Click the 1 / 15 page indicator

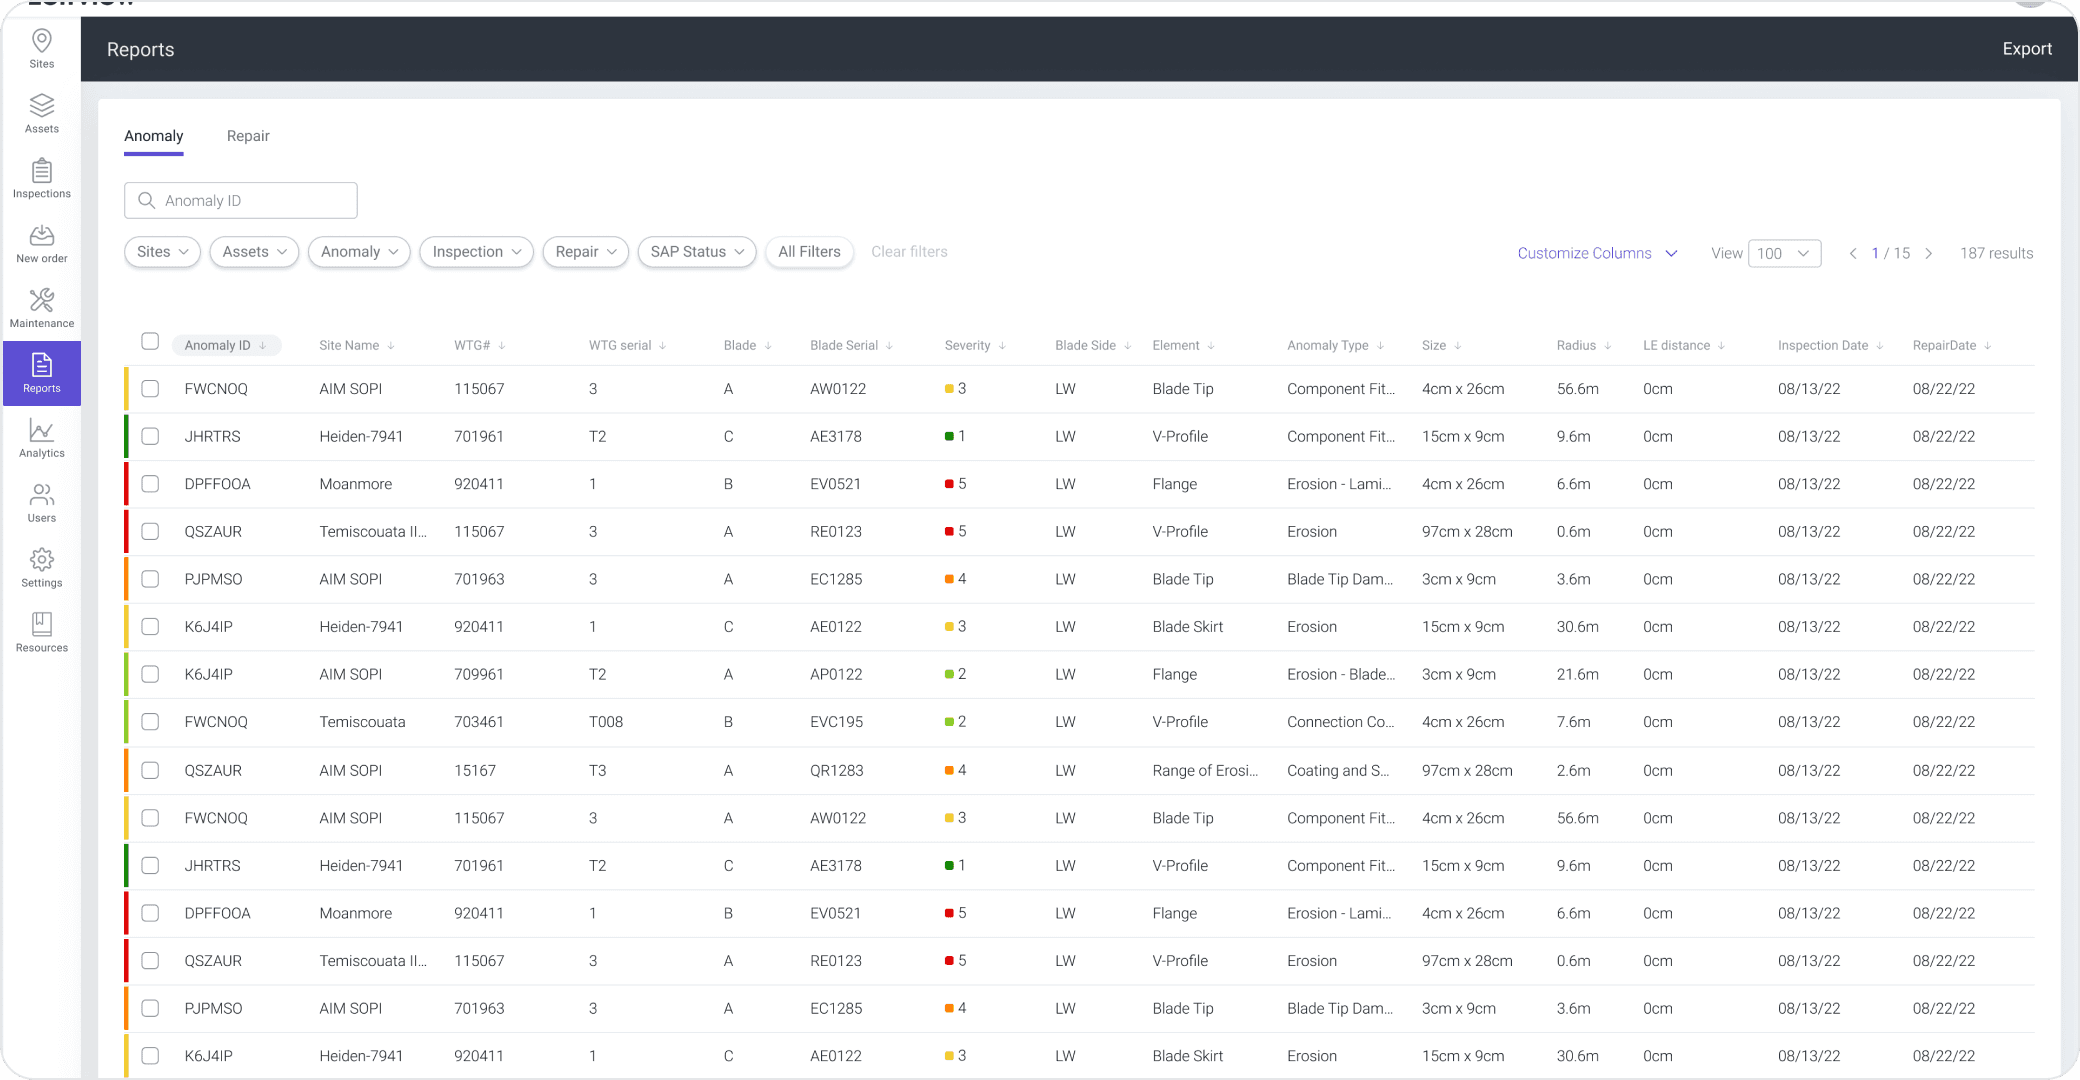tap(1891, 254)
